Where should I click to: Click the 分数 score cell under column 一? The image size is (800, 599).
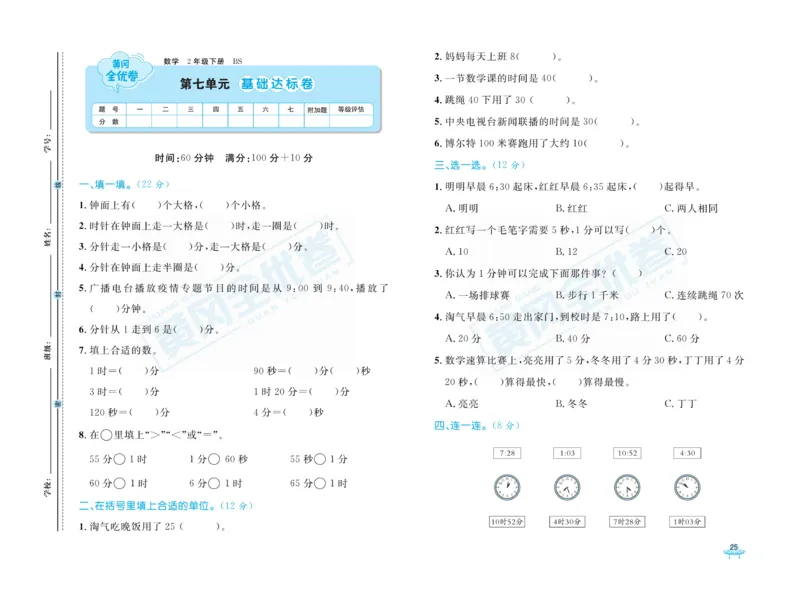pyautogui.click(x=138, y=120)
